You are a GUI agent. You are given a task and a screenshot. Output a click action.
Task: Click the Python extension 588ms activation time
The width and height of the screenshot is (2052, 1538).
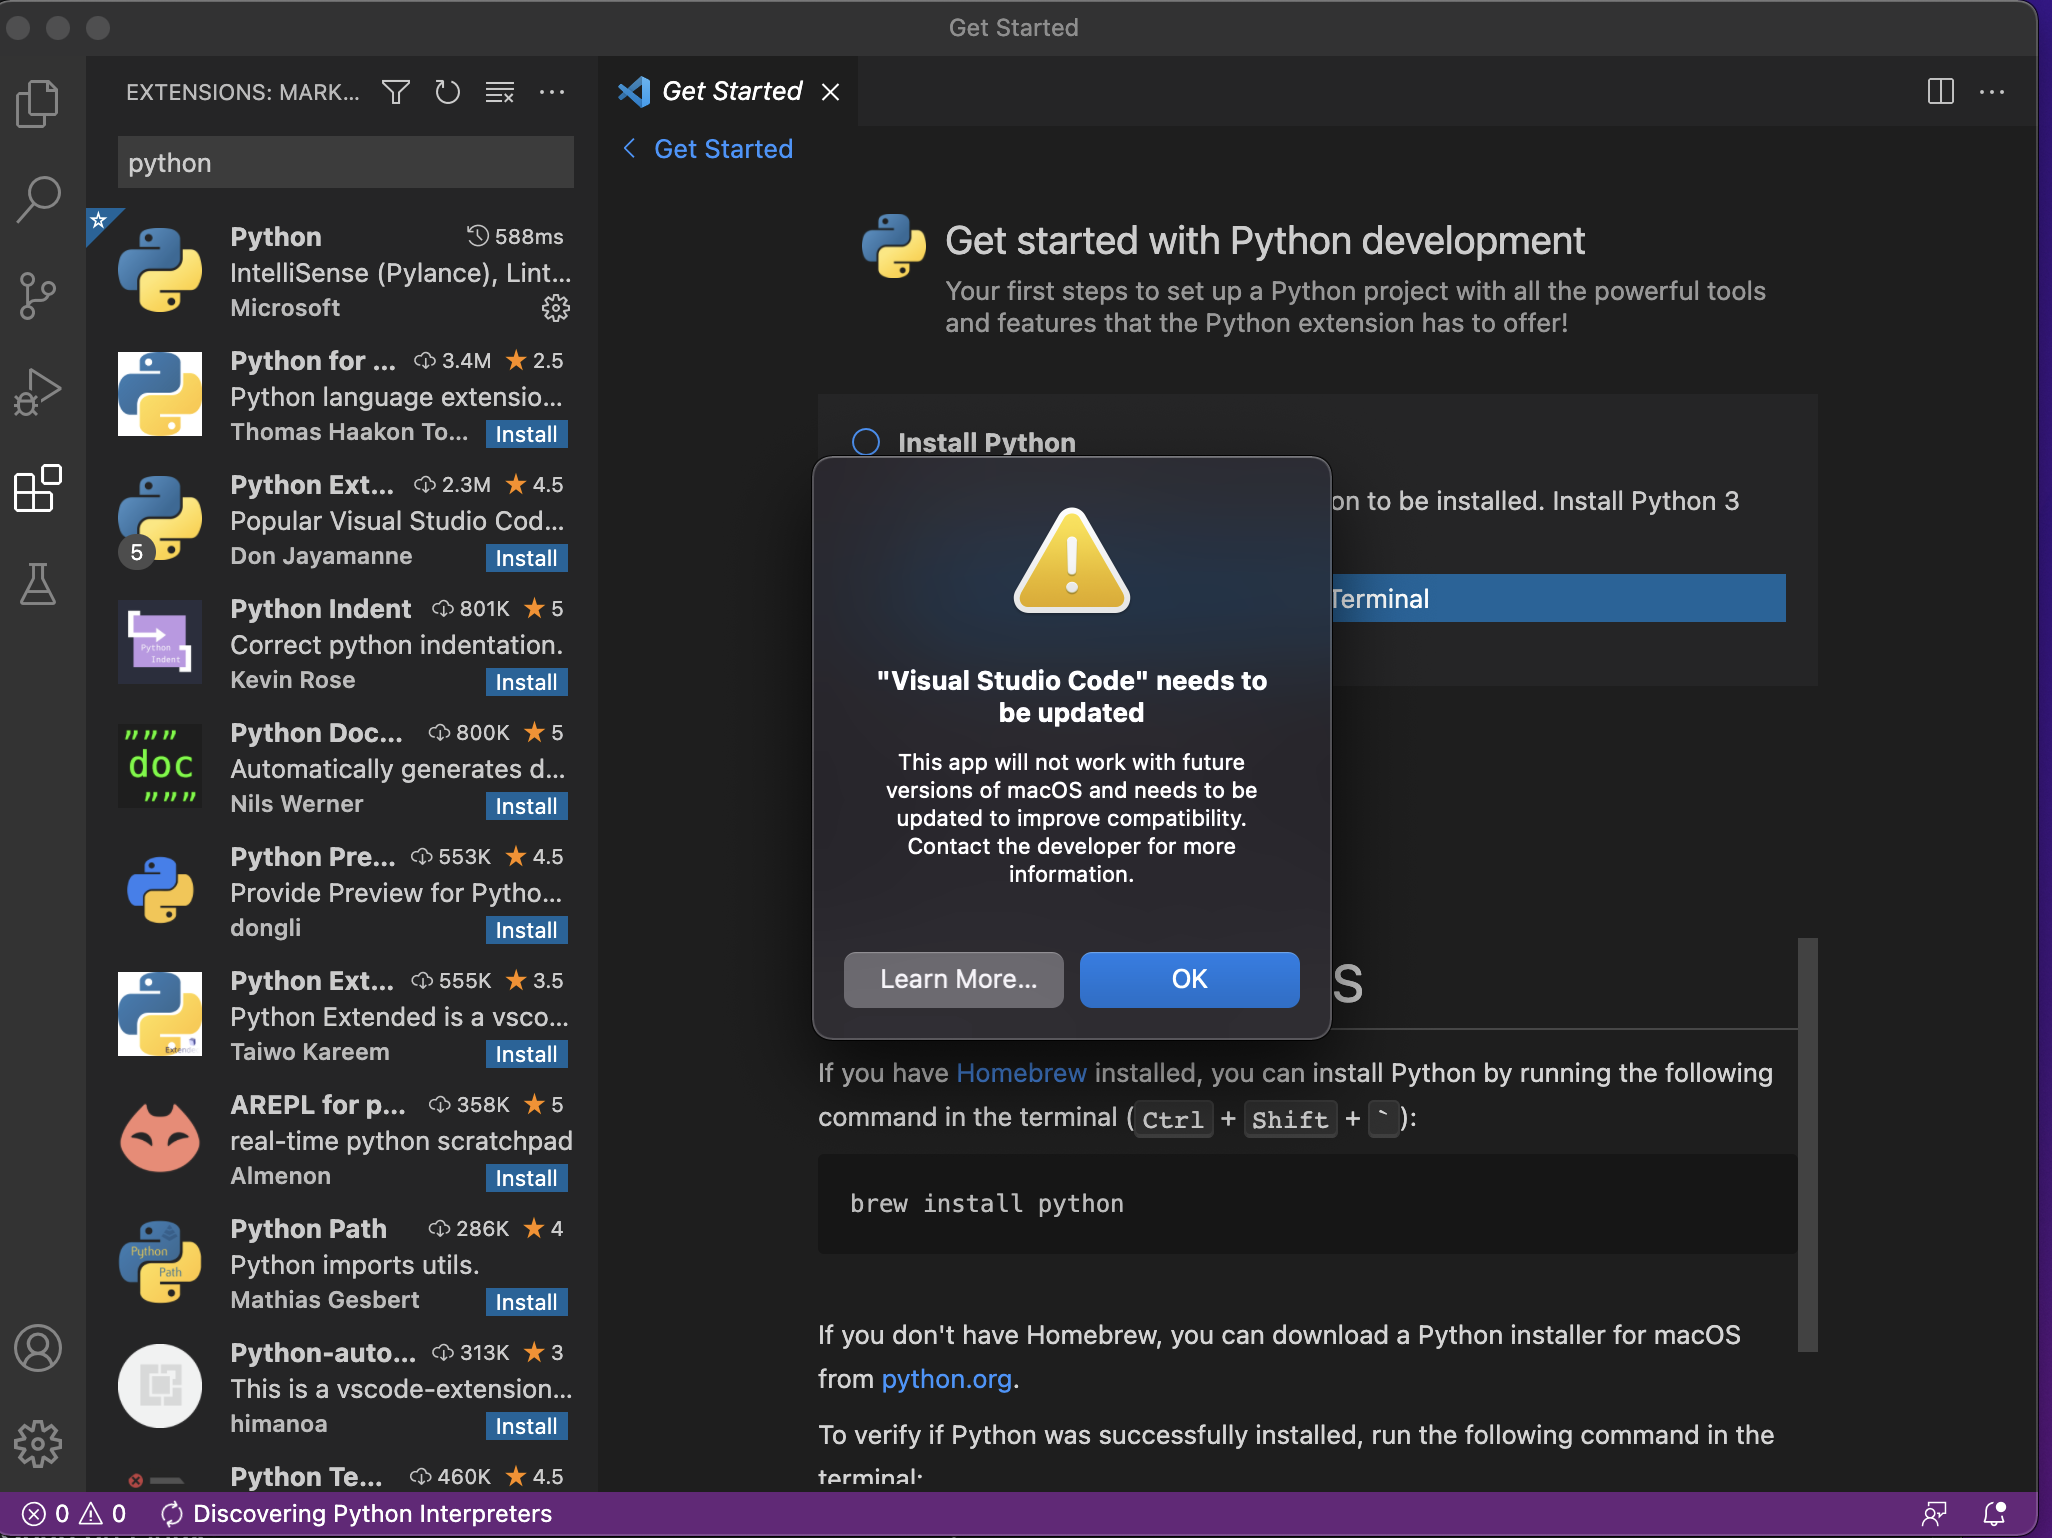(516, 237)
